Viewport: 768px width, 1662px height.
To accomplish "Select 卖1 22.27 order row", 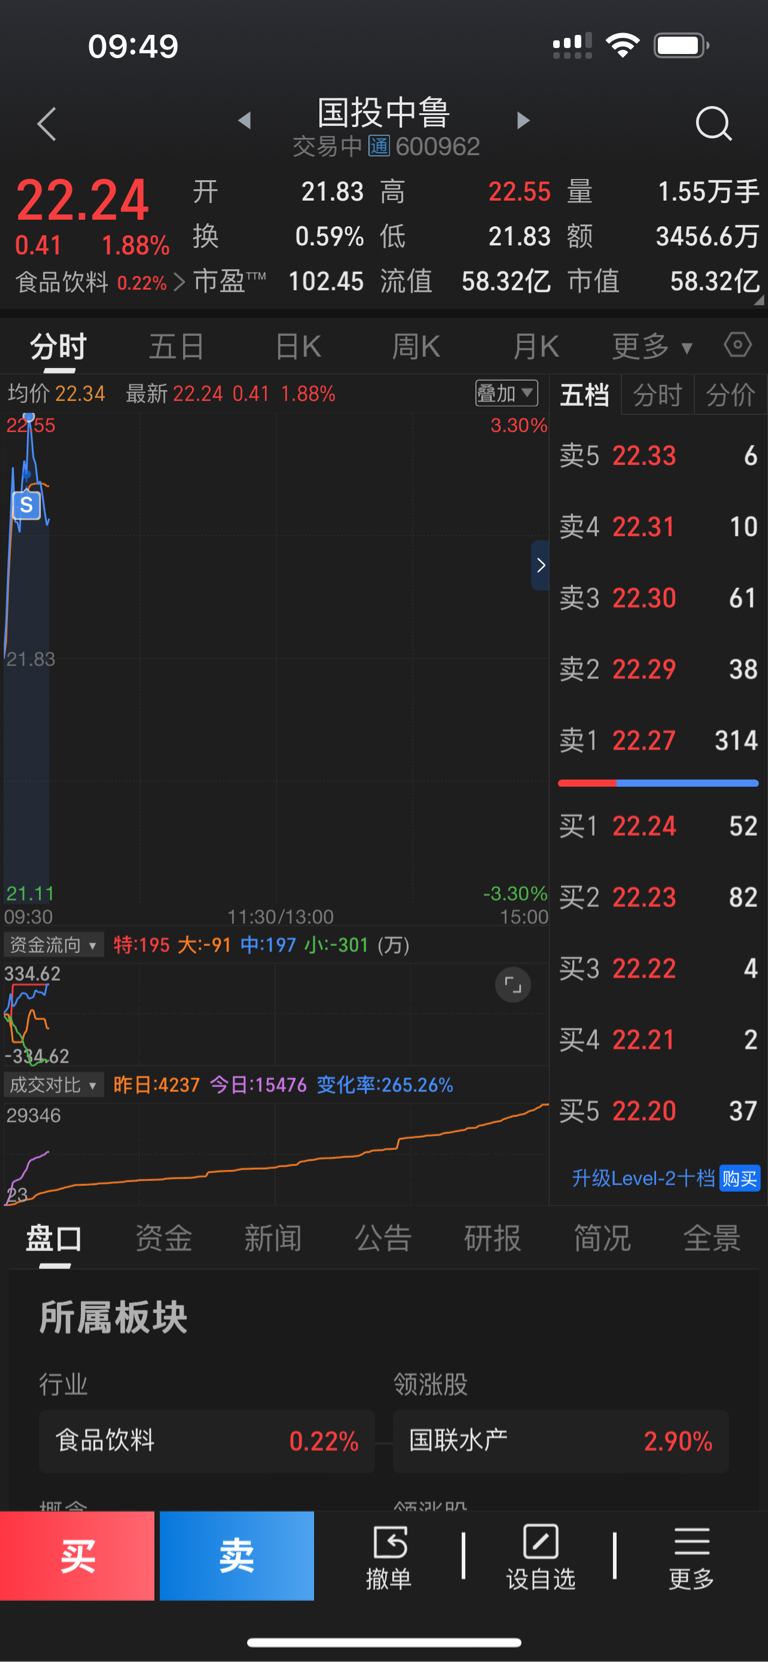I will (658, 740).
